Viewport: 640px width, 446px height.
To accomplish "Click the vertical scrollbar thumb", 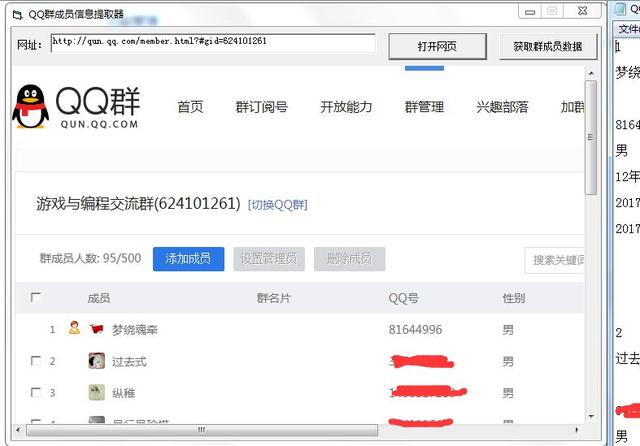I will coord(591,138).
